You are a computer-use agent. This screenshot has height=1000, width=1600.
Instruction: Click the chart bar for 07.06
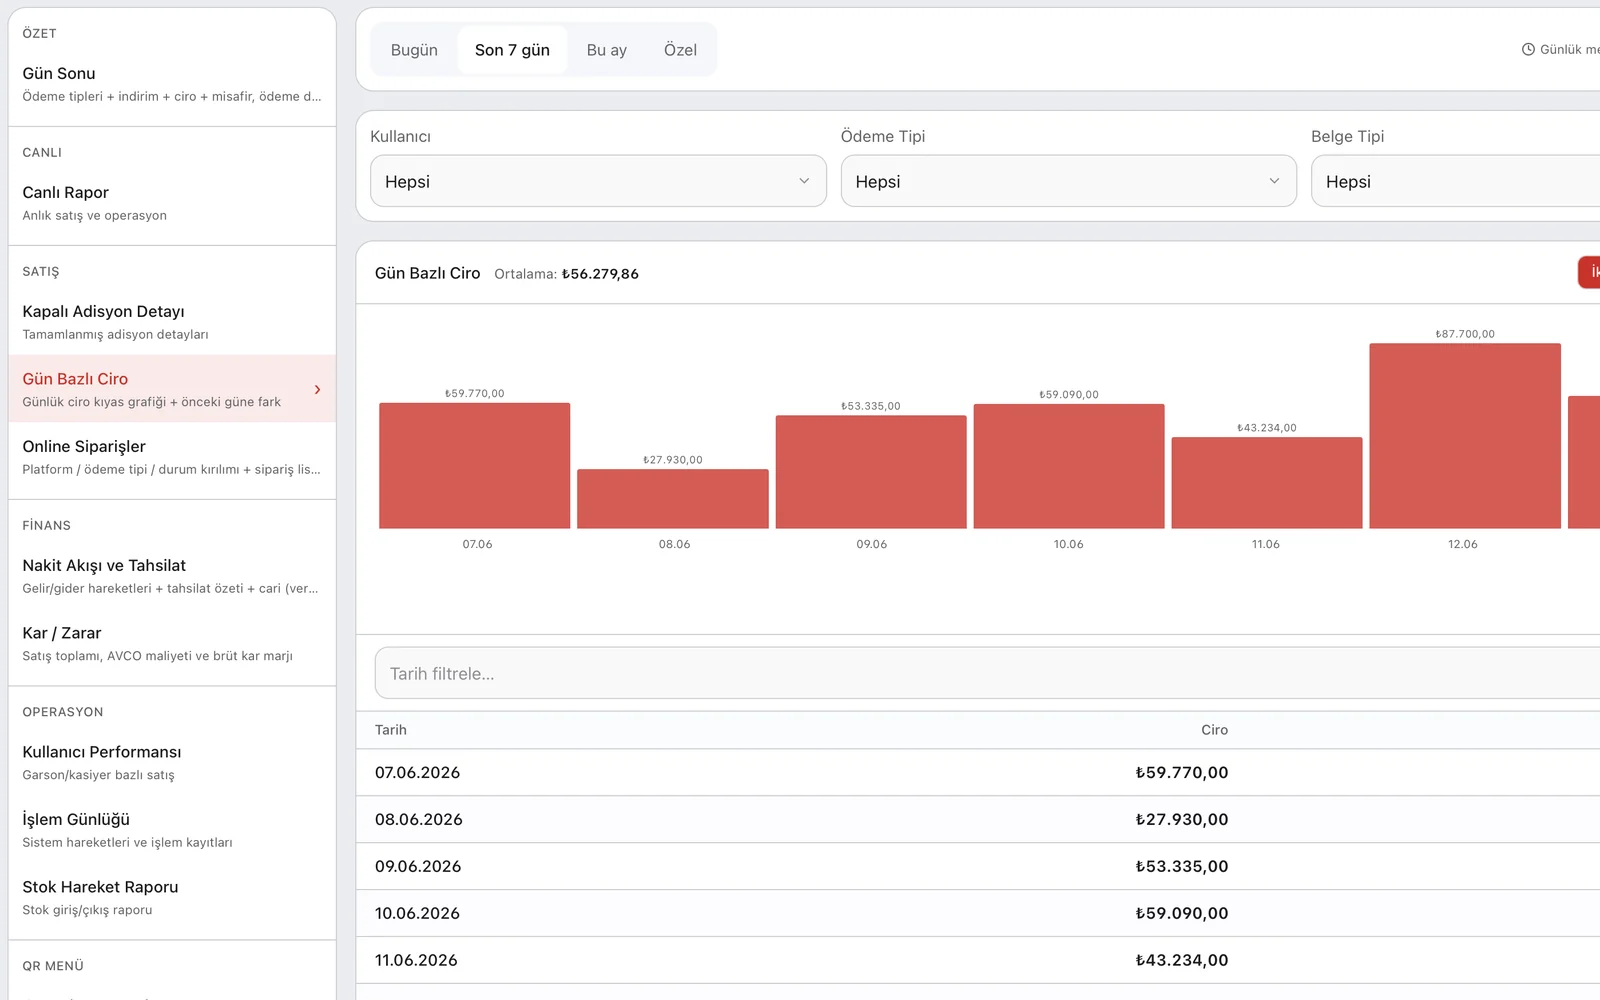(475, 466)
